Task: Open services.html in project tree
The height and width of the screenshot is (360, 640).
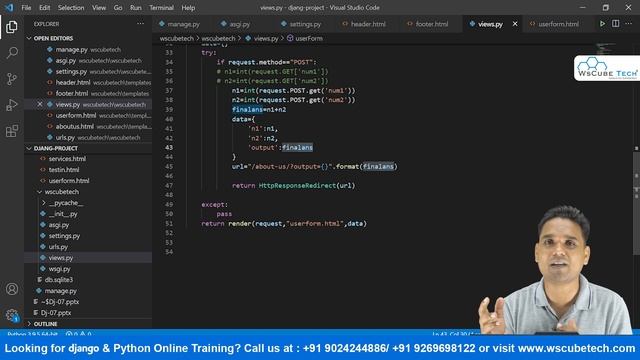Action: click(88, 159)
